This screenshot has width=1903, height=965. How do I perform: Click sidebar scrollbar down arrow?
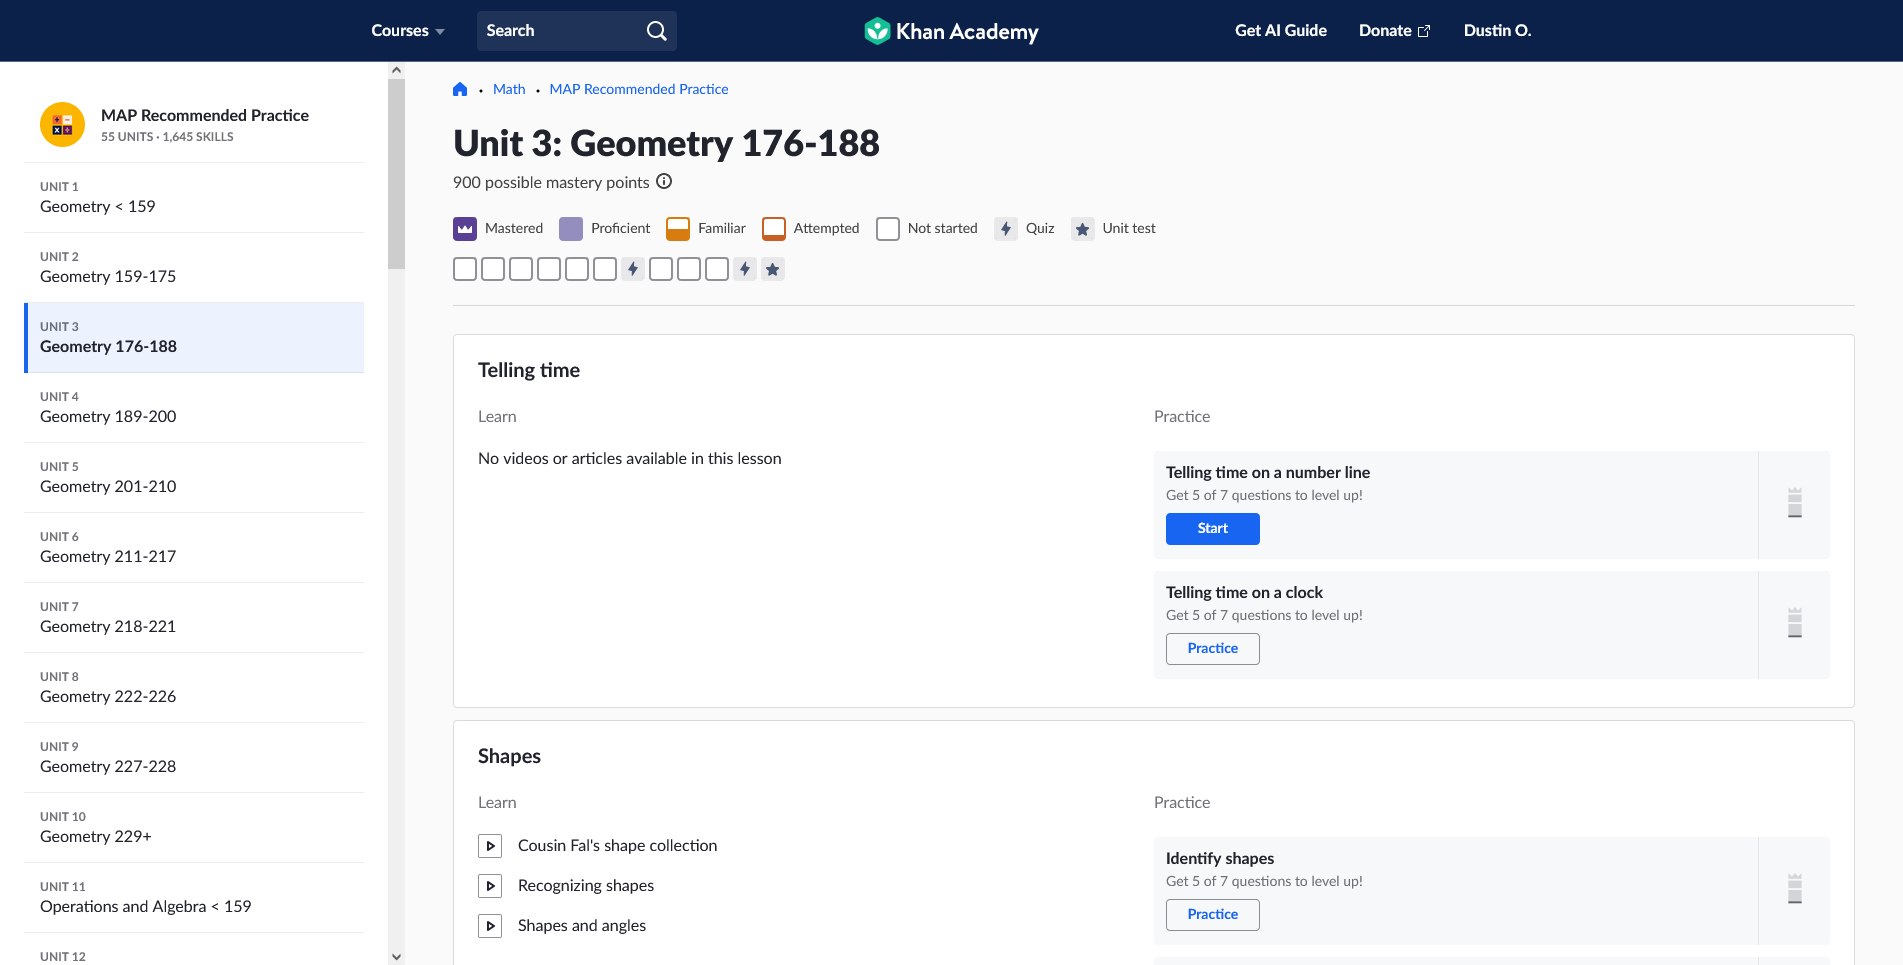click(x=396, y=957)
